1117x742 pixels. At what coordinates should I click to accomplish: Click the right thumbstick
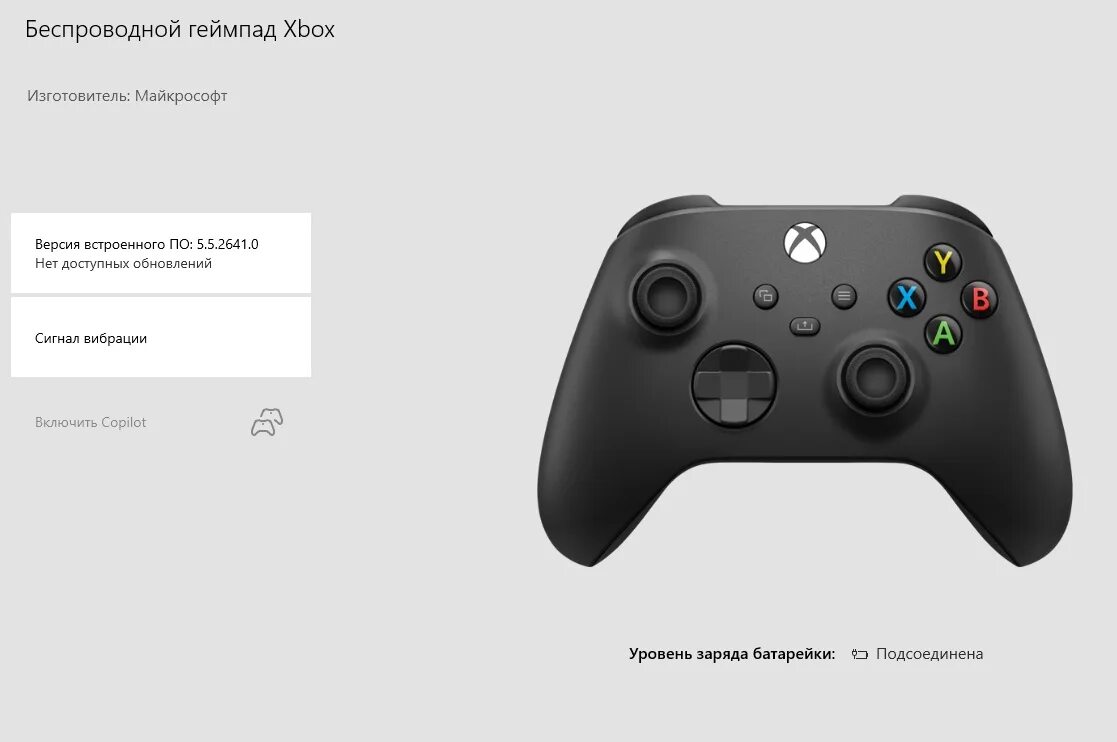[x=876, y=377]
